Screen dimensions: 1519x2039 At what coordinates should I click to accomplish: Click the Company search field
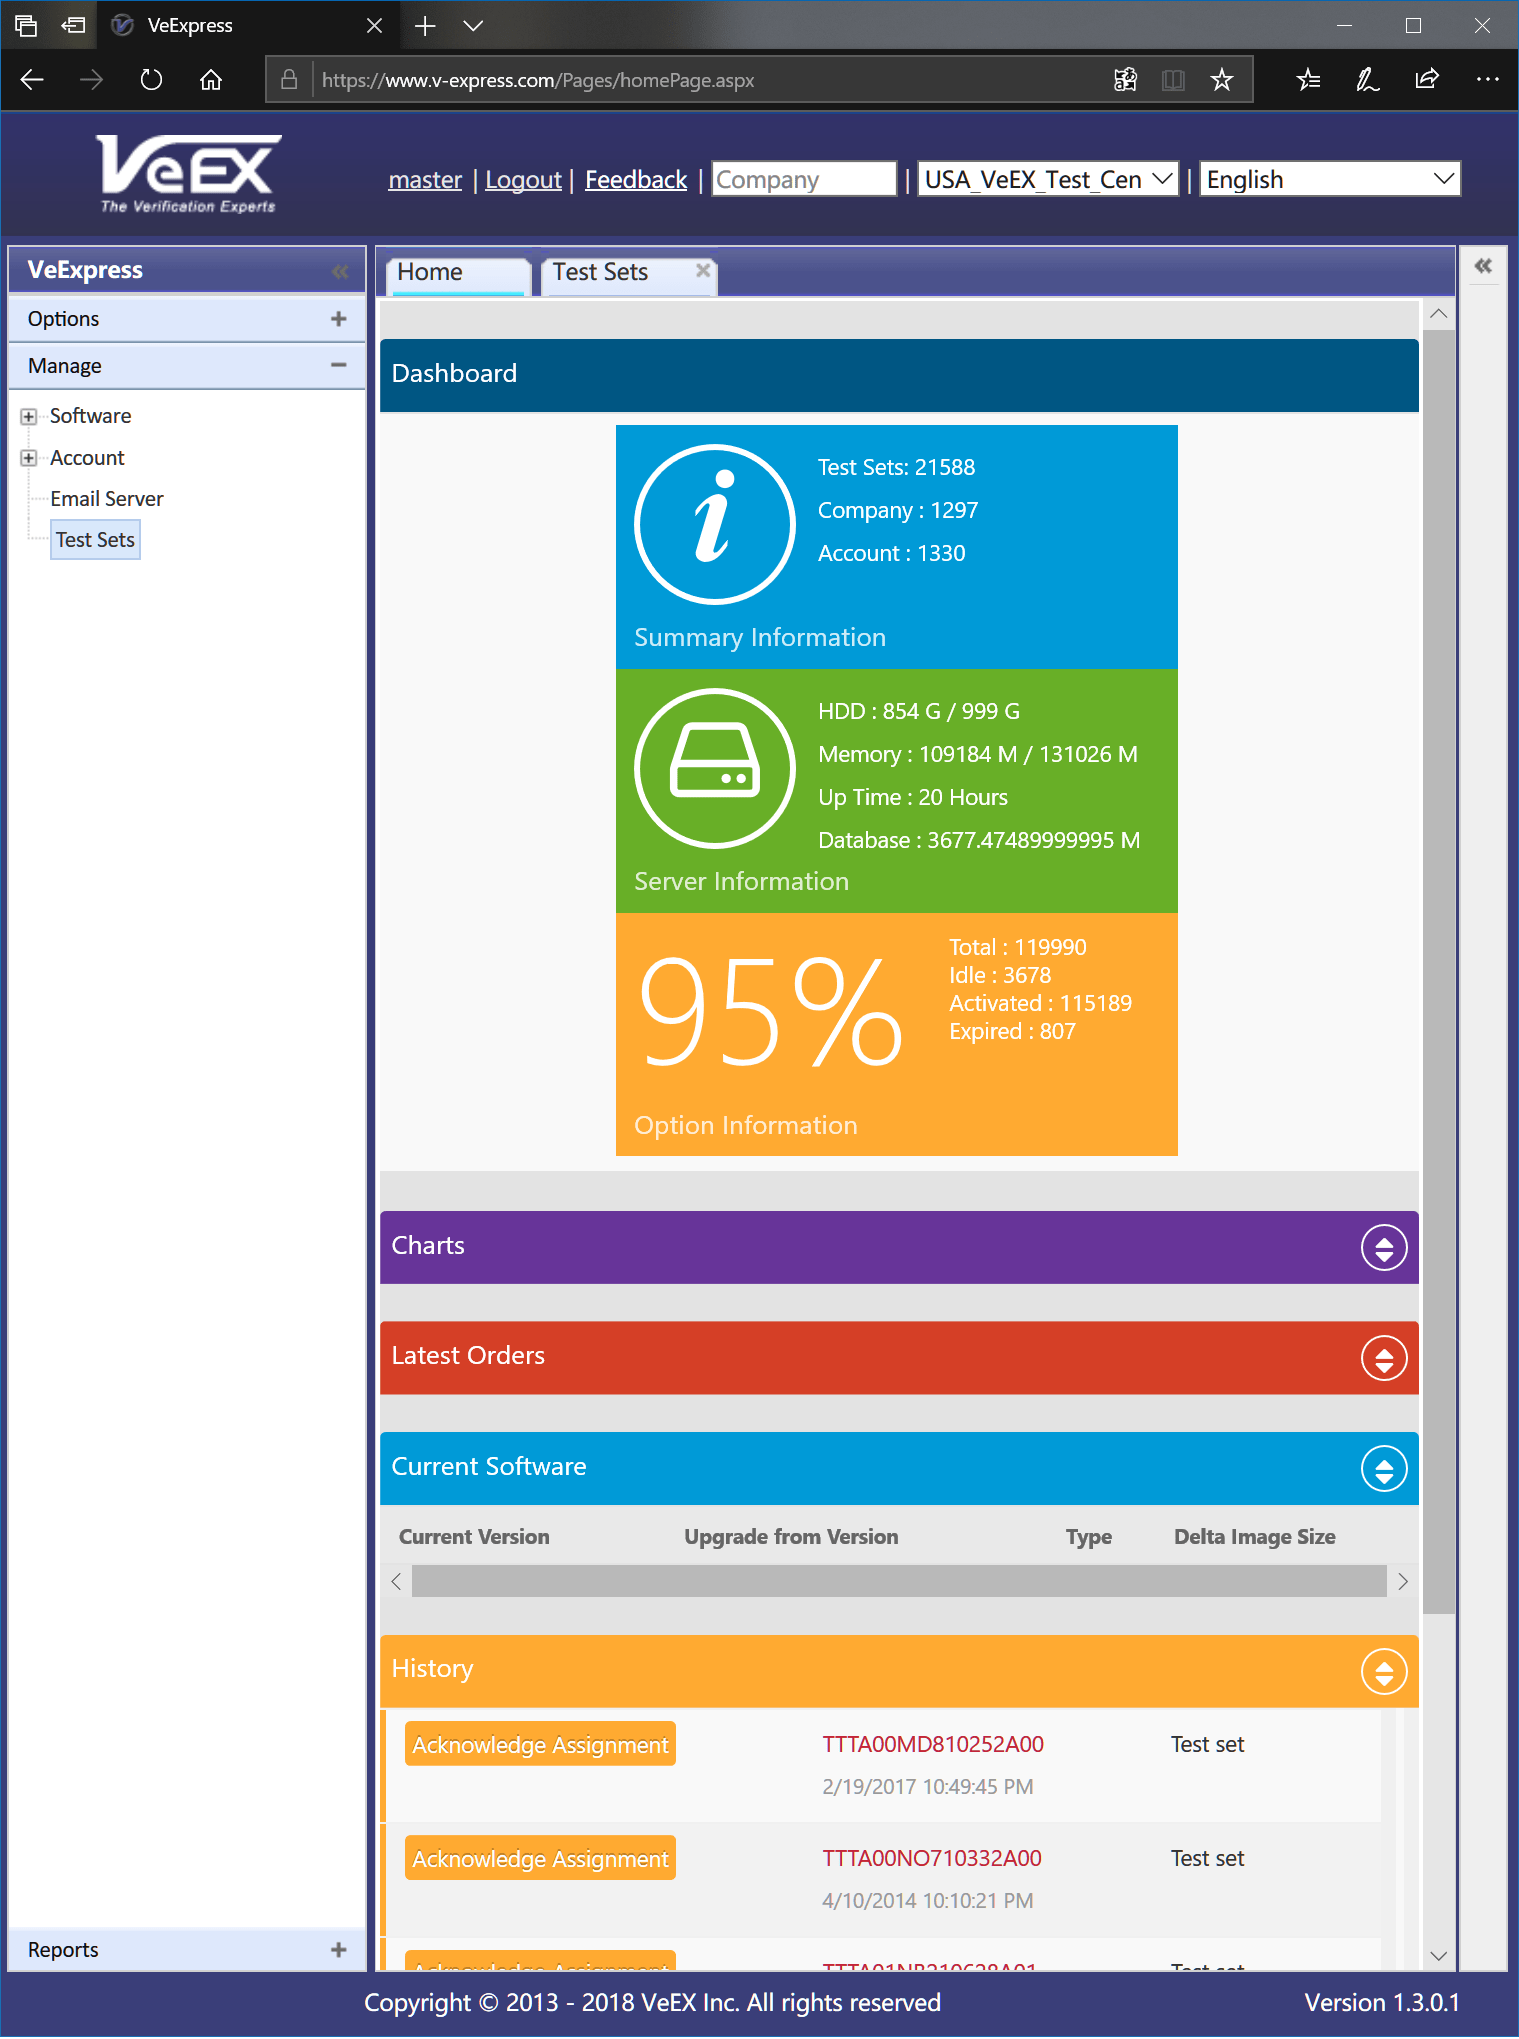point(803,179)
